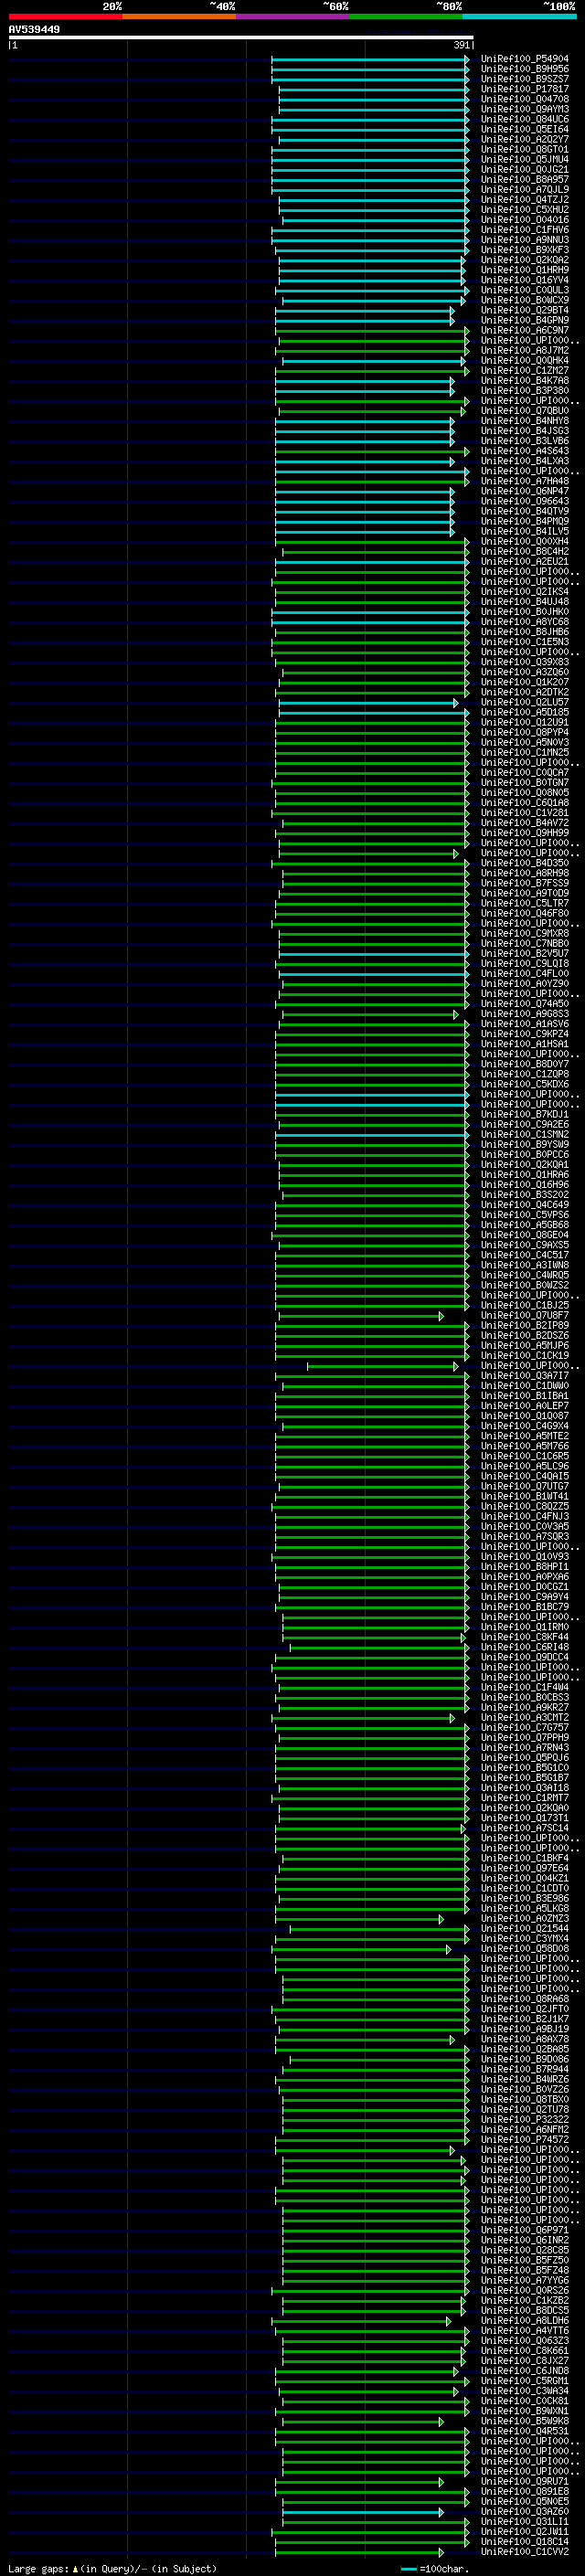The height and width of the screenshot is (2576, 585).
Task: Select hit label UniRef100_Q58D08
Action: pyautogui.click(x=525, y=1949)
